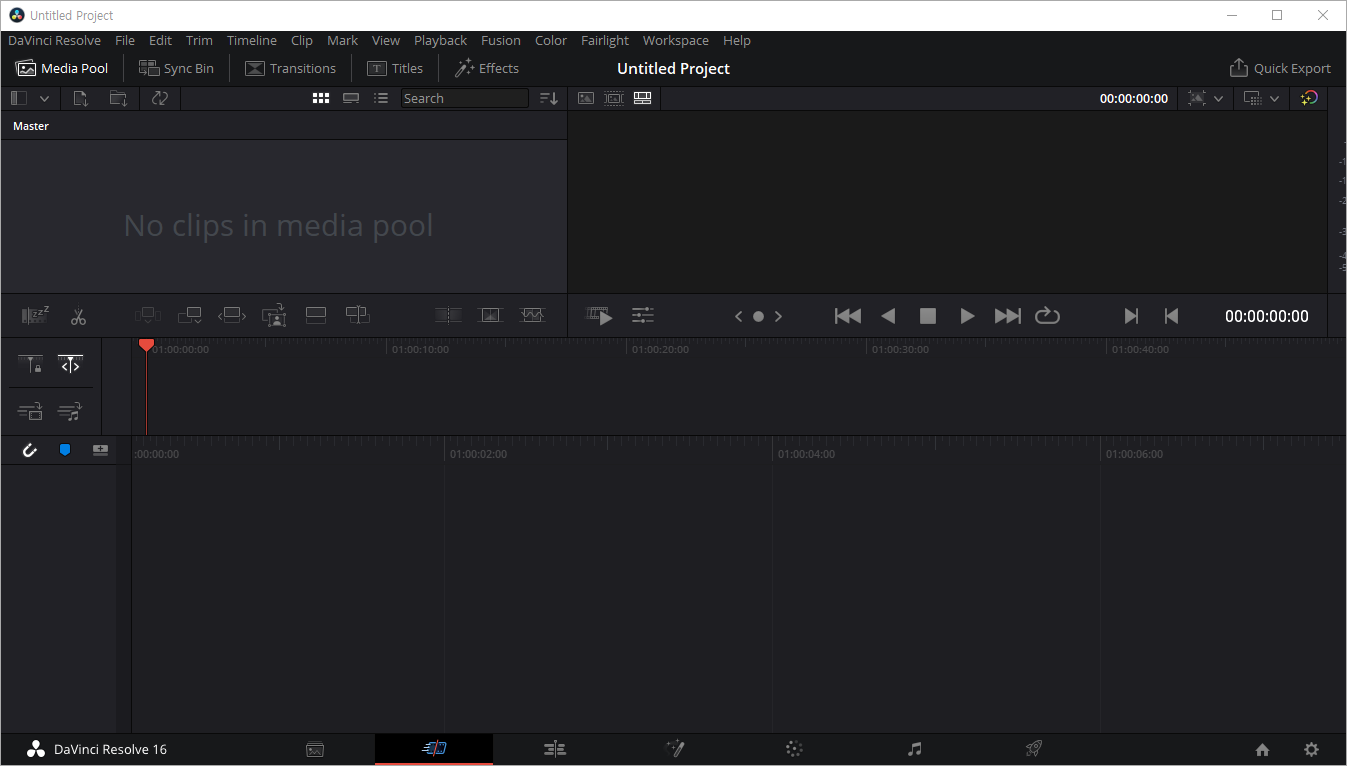
Task: Select Timeline viewer mode
Action: 642,98
